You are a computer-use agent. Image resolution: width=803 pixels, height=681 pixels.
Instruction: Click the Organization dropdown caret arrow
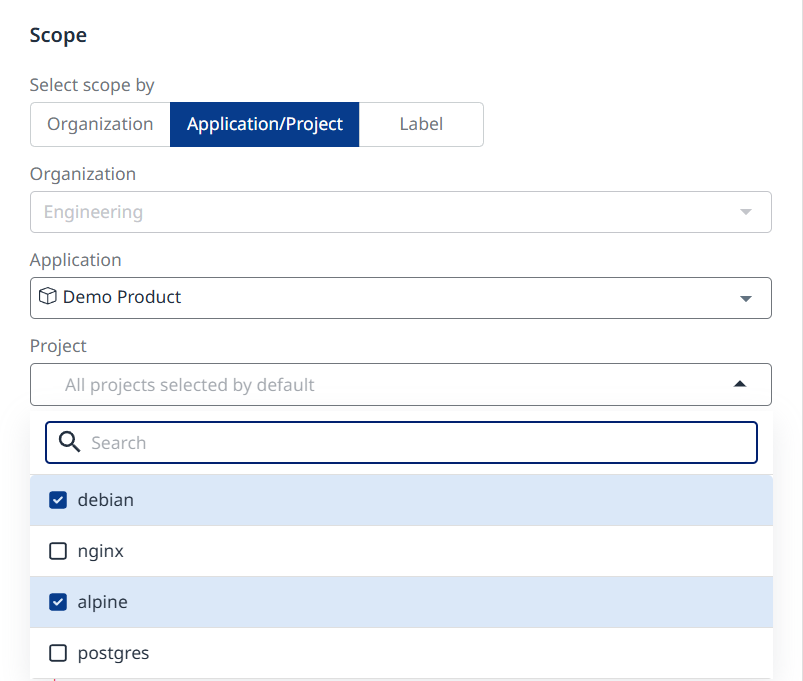[x=745, y=212]
